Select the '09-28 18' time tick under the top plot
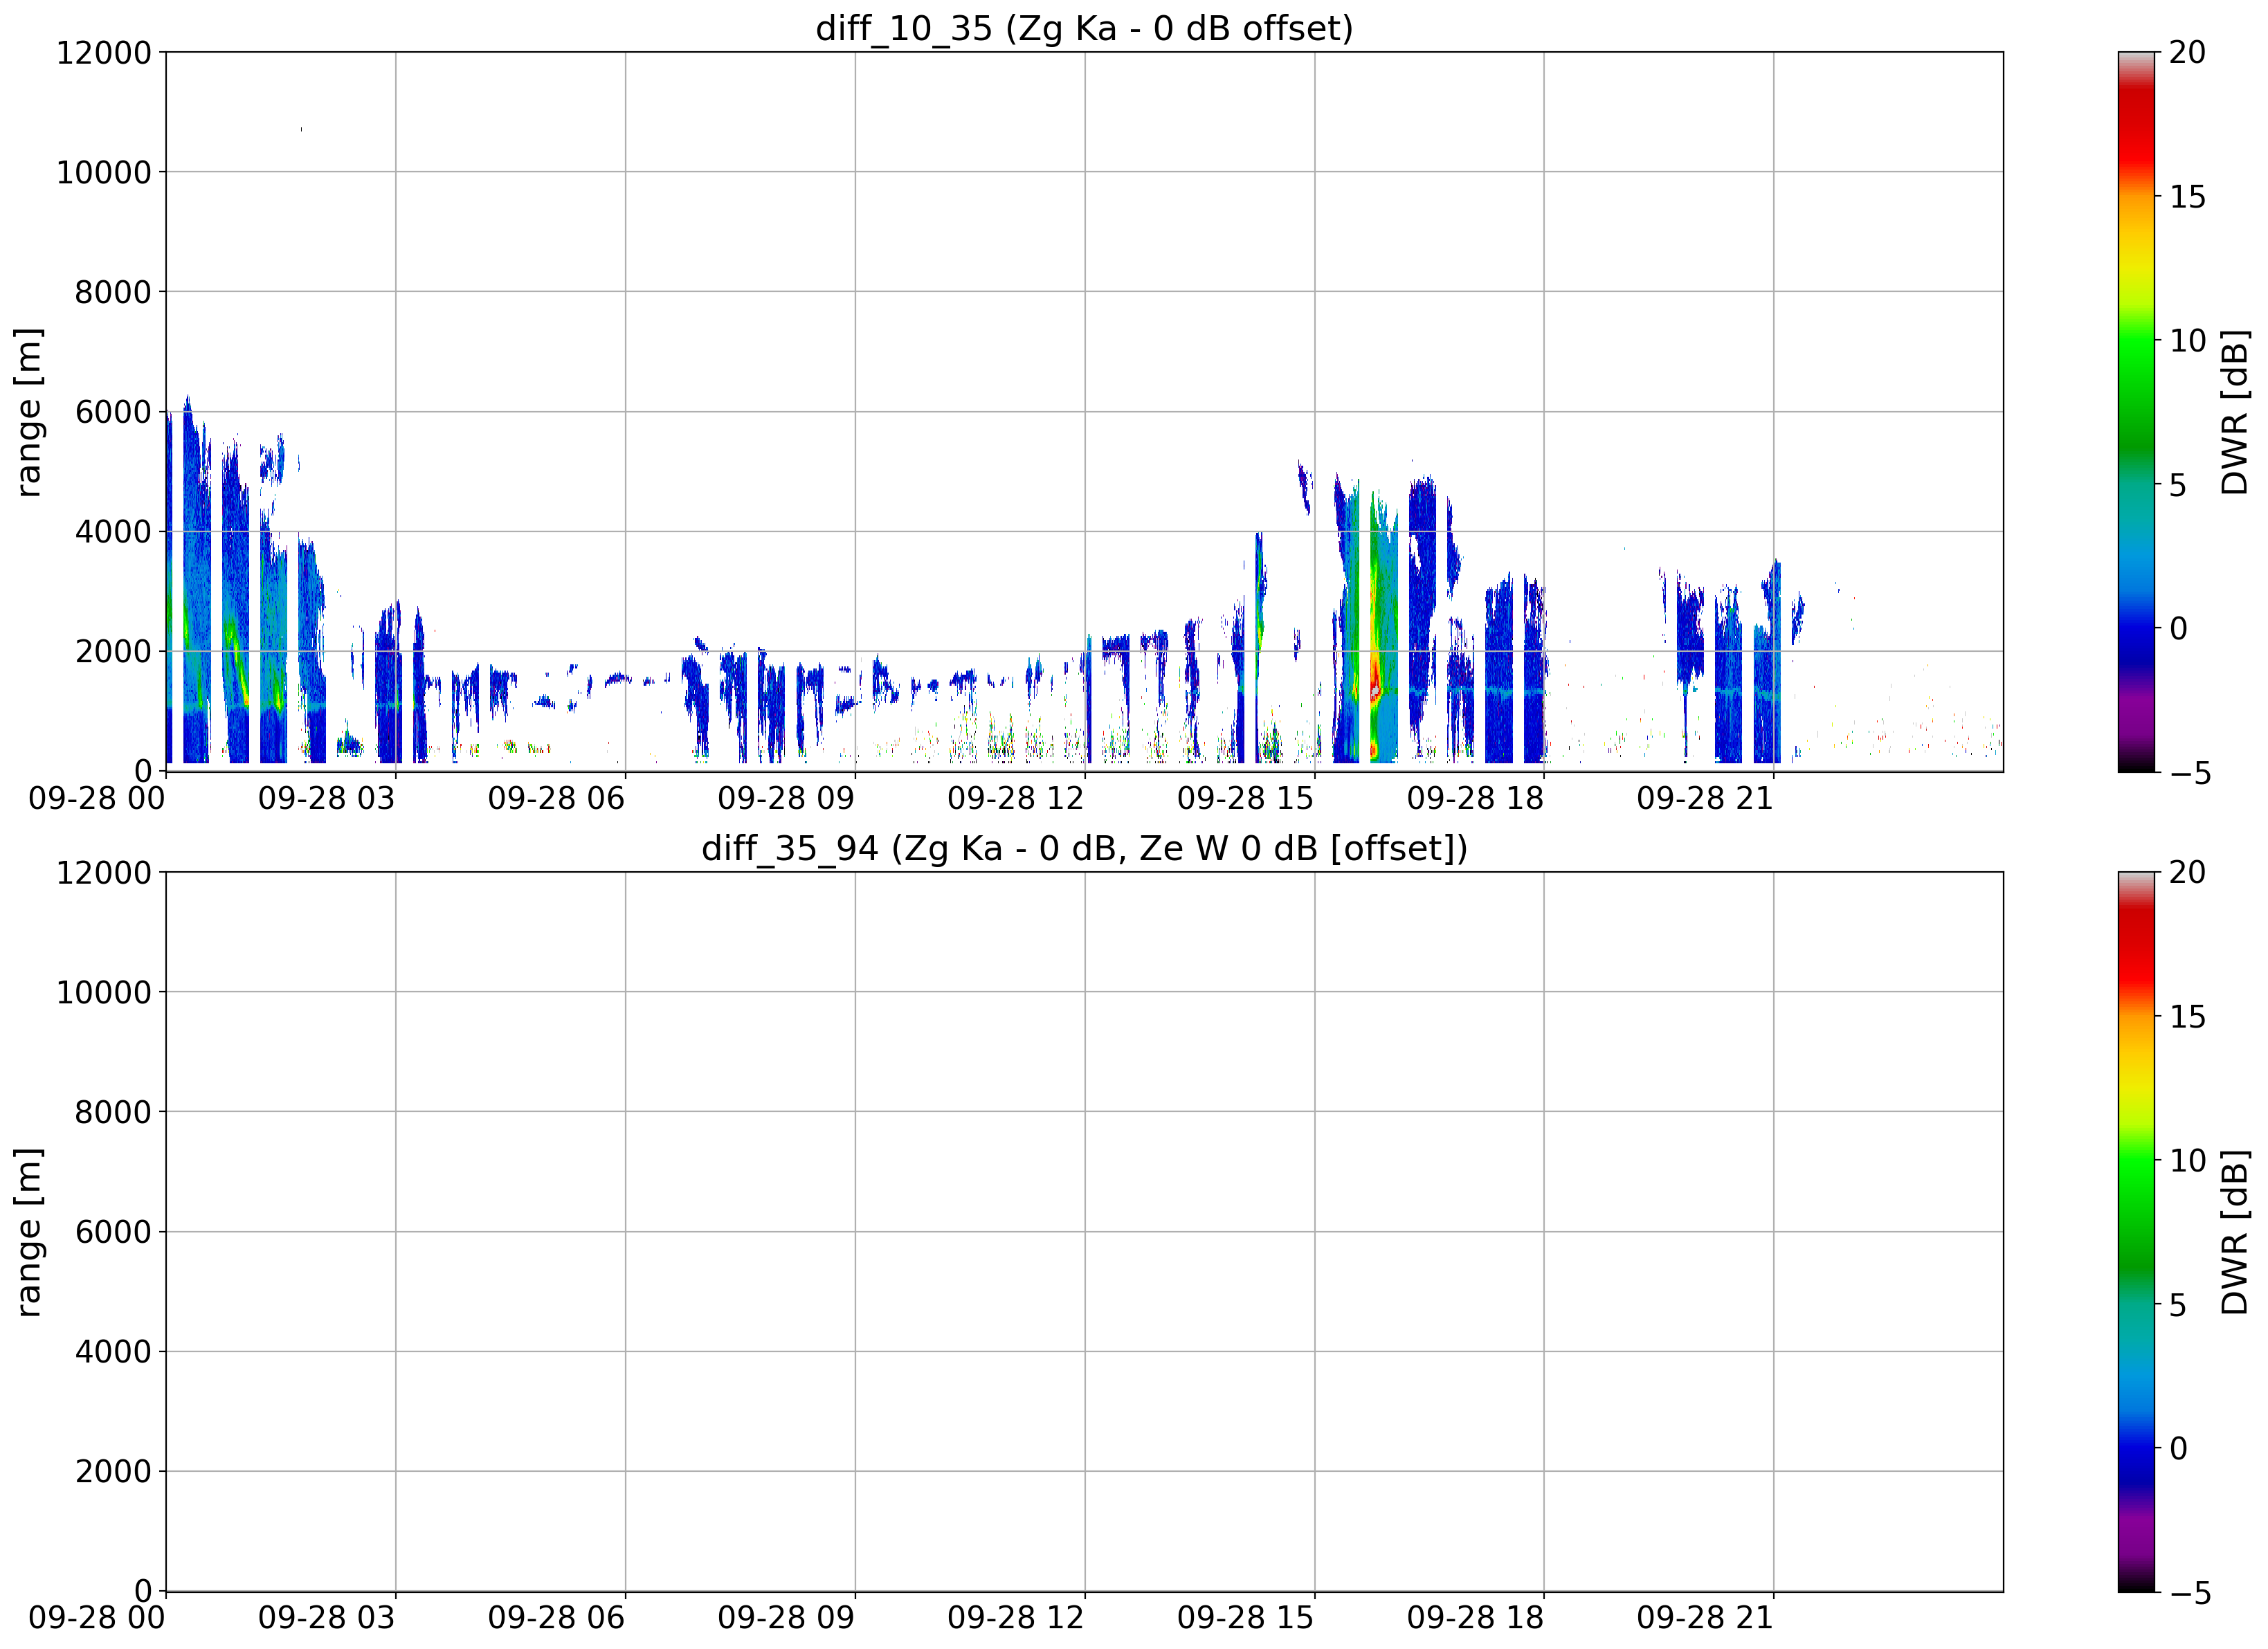2268x1649 pixels. [1476, 798]
